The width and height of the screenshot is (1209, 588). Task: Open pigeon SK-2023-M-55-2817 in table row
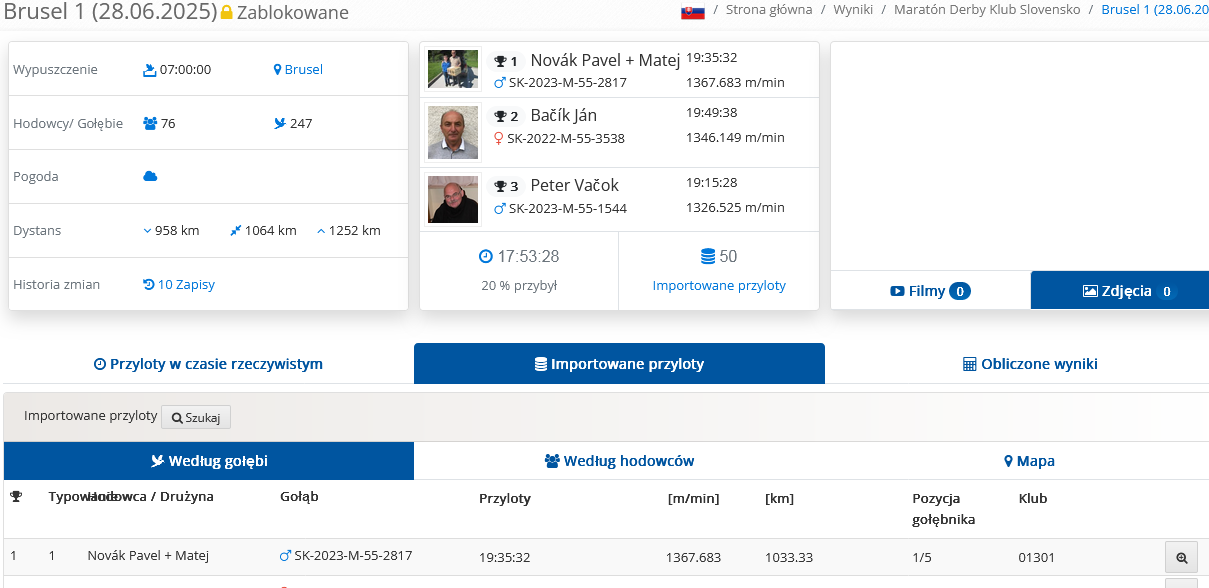352,556
